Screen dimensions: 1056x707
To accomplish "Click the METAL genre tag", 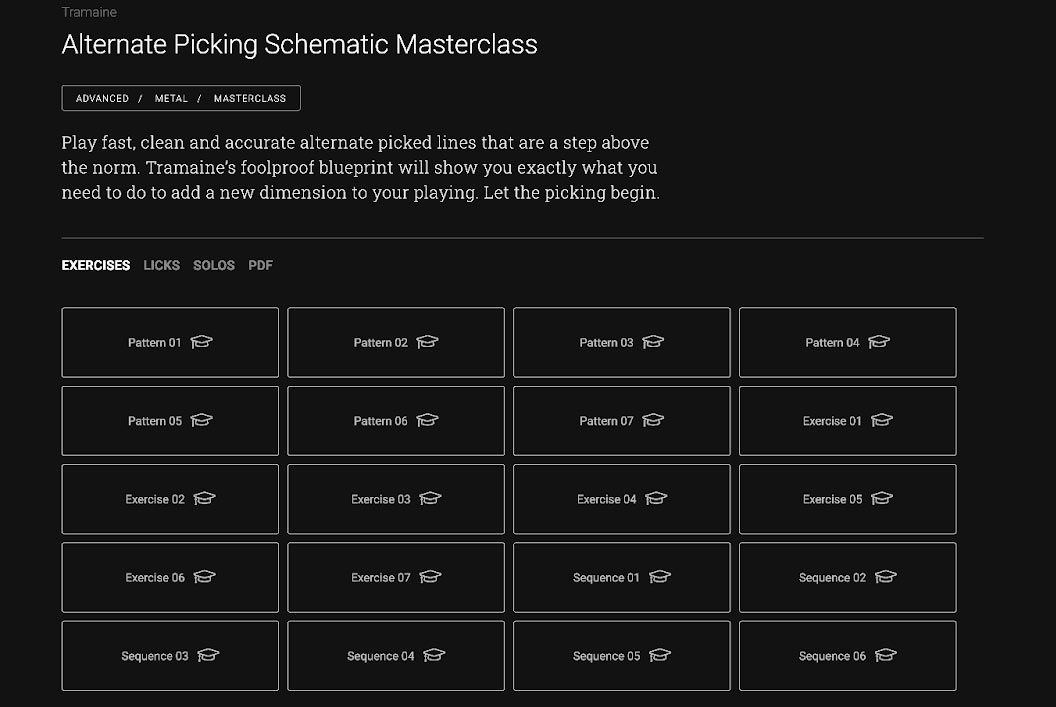I will 171,98.
